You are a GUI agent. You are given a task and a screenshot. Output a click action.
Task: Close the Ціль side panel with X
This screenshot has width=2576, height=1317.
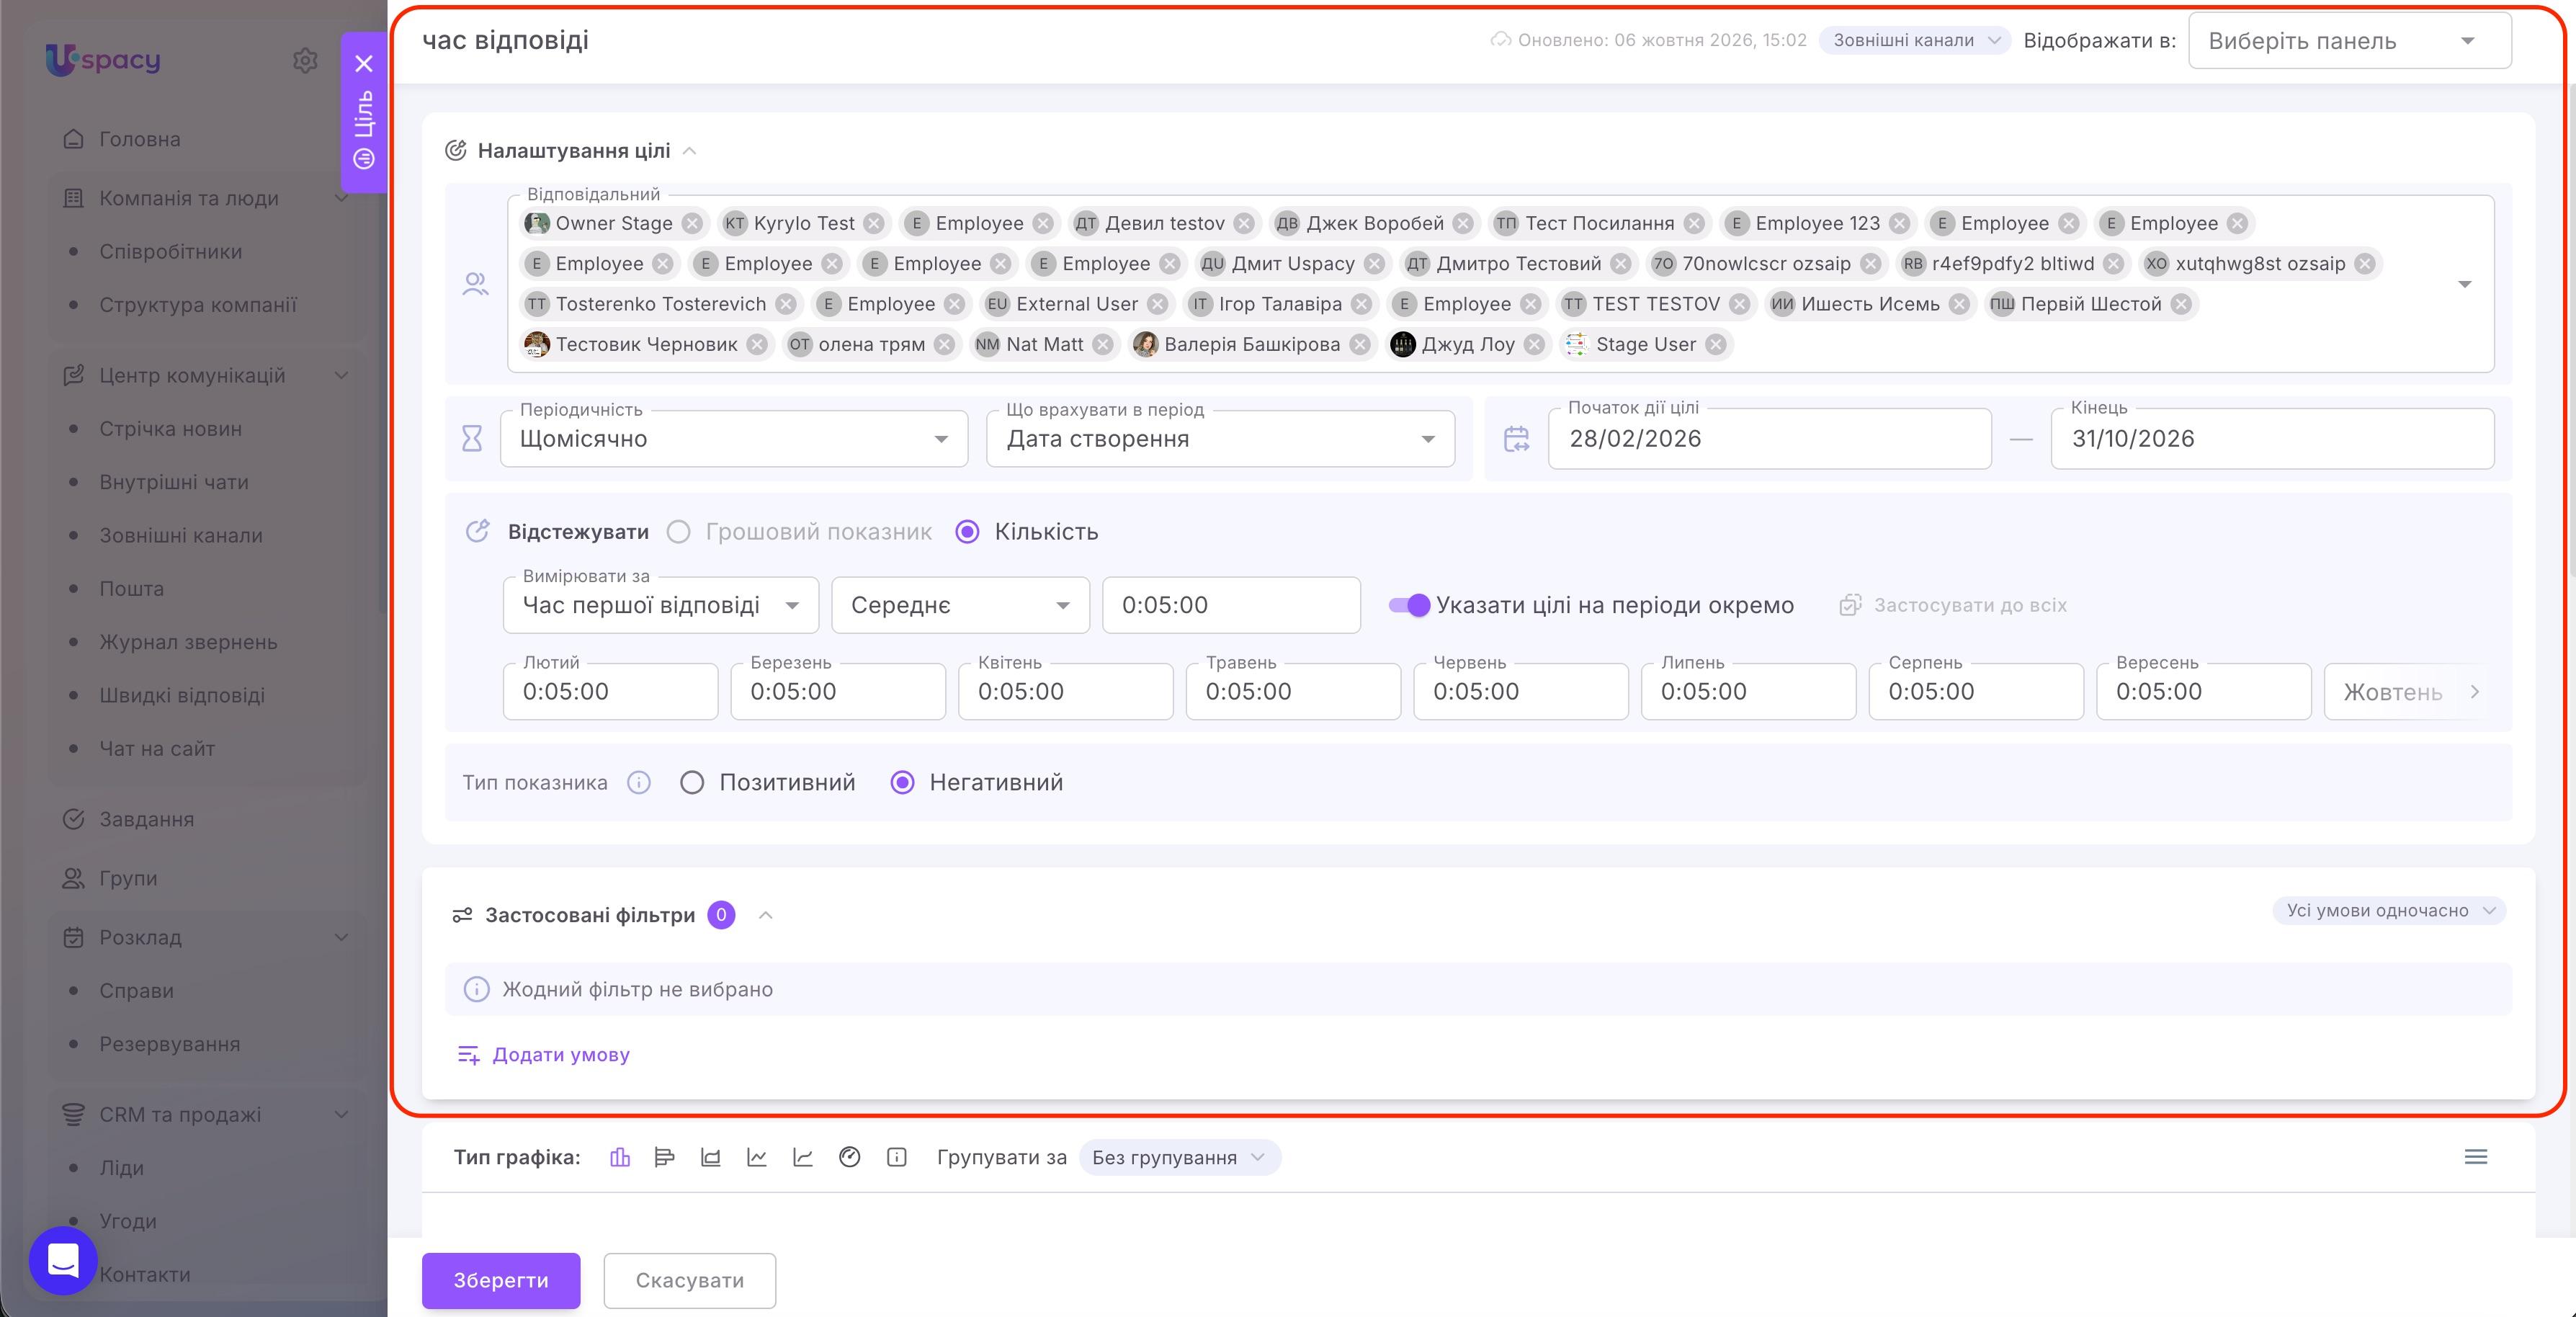point(364,64)
